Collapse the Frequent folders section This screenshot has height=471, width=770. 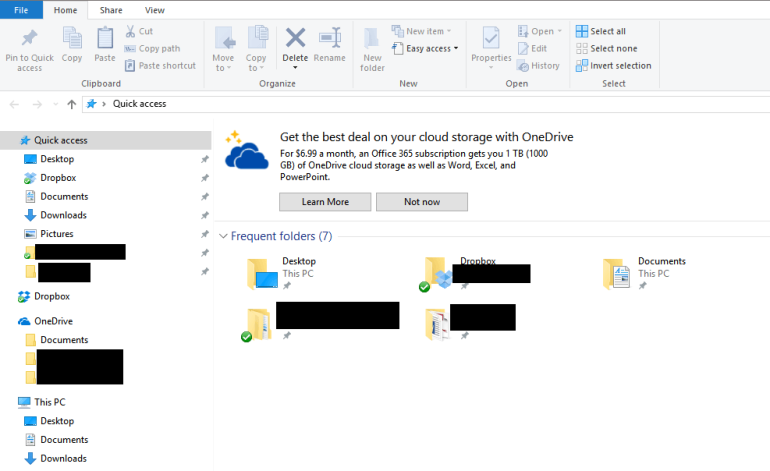(x=223, y=237)
